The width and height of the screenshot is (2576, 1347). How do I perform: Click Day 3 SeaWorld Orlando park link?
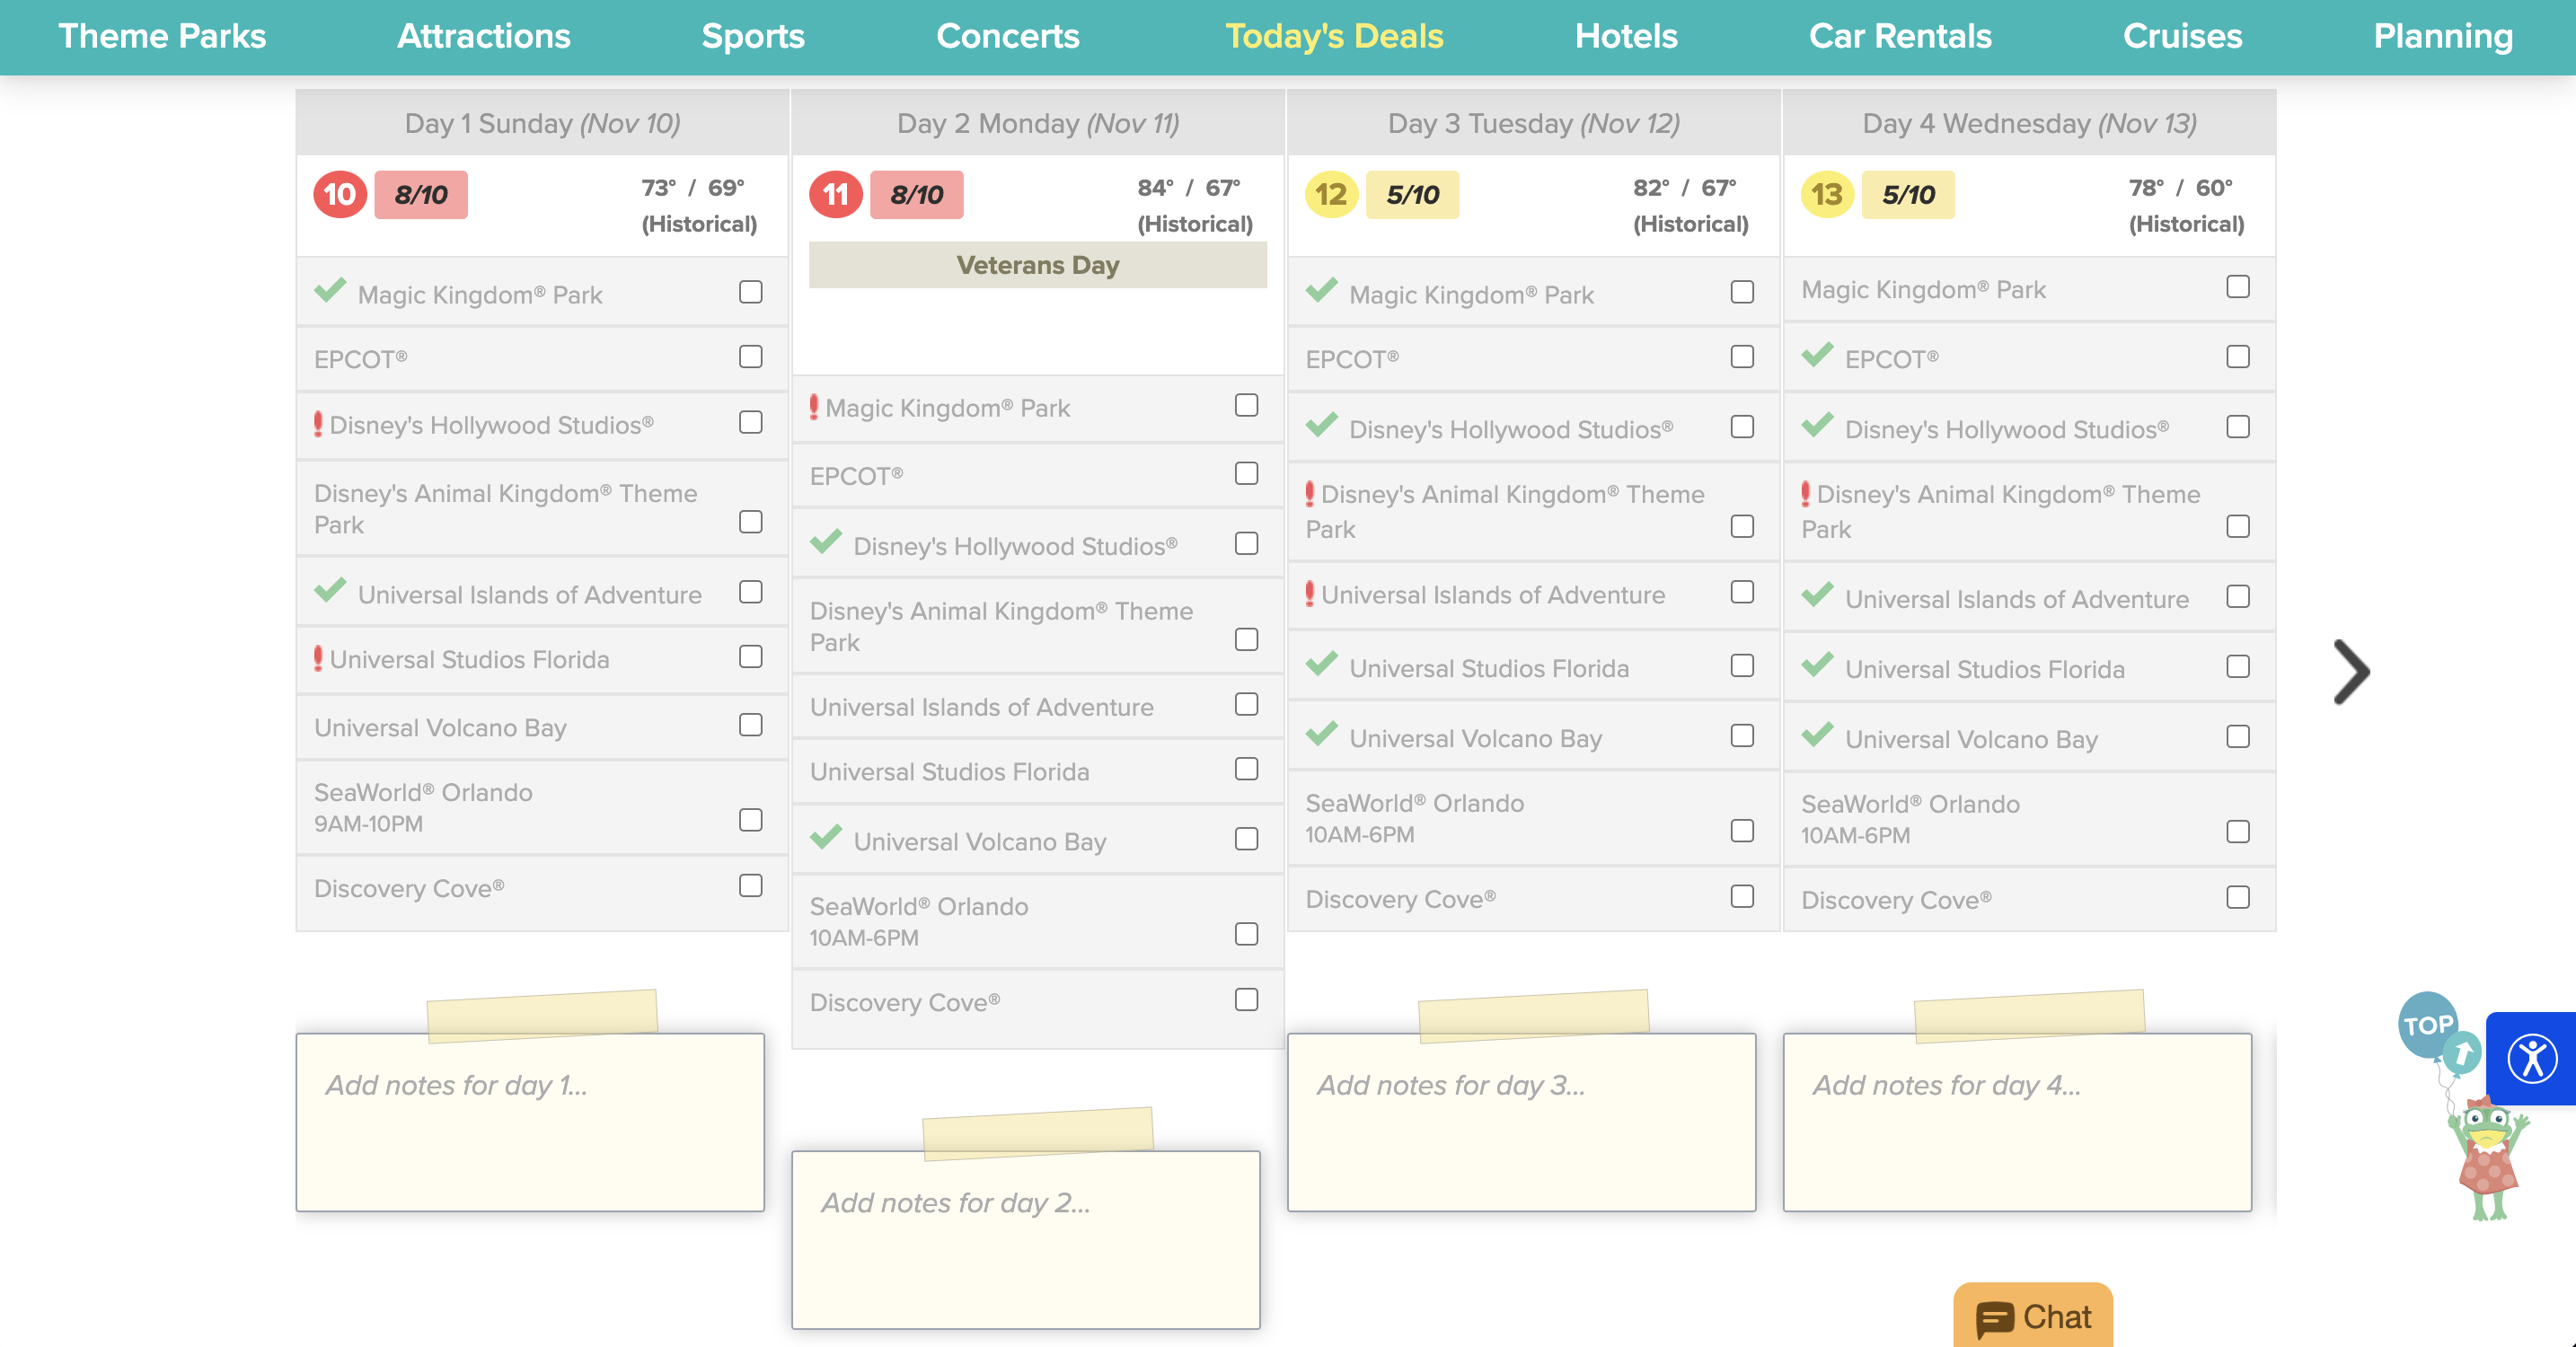pyautogui.click(x=1414, y=802)
